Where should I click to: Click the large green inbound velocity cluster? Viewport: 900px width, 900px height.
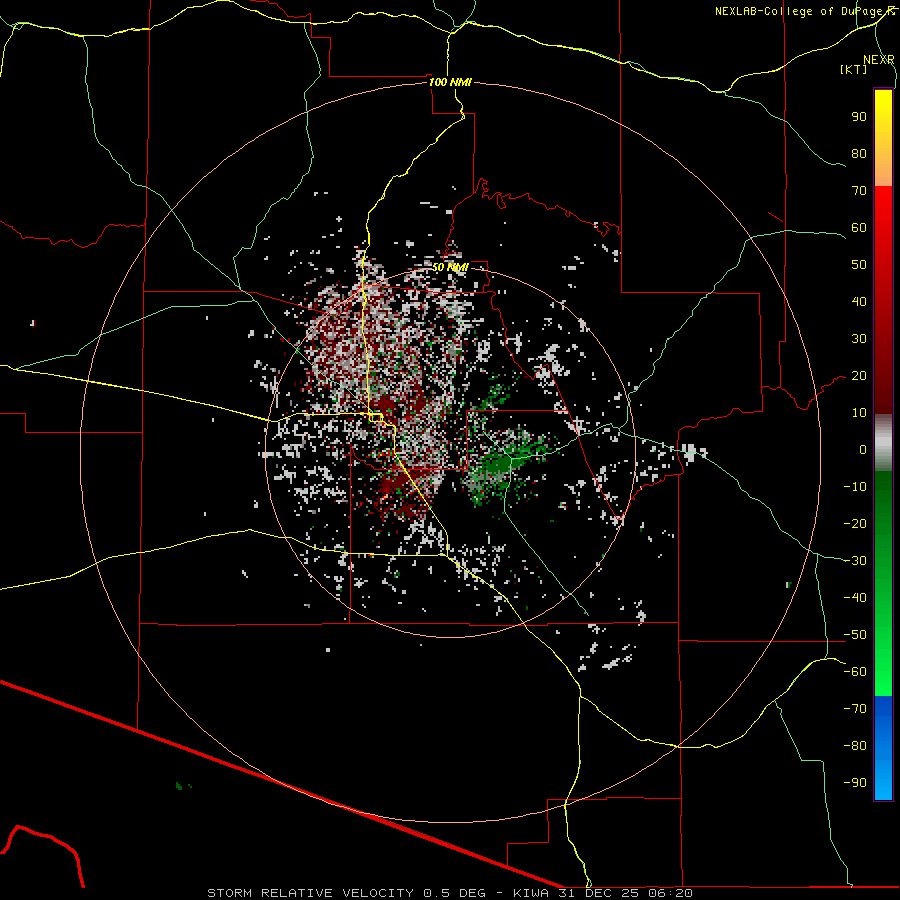pos(501,462)
